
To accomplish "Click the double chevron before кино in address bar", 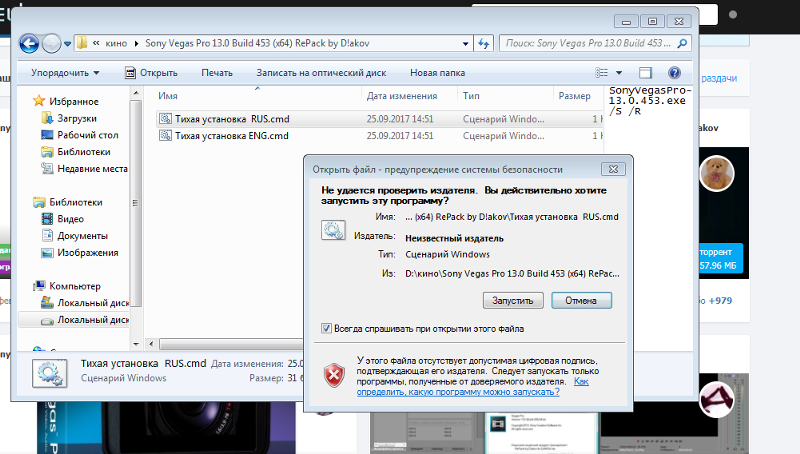I will pyautogui.click(x=96, y=44).
